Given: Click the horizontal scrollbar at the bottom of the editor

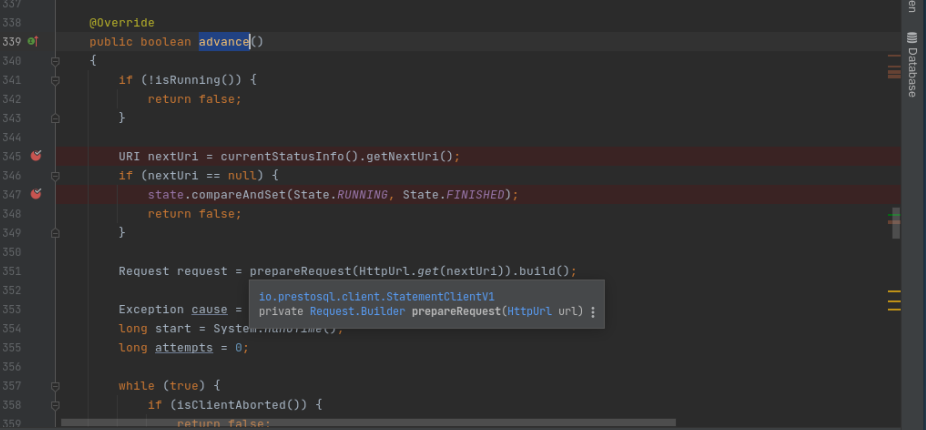Looking at the screenshot, I should 369,423.
